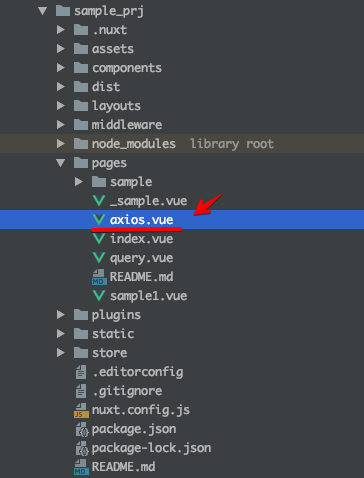The image size is (364, 478).
Task: Click the JS file icon for nuxt.config.js
Action: 81,410
